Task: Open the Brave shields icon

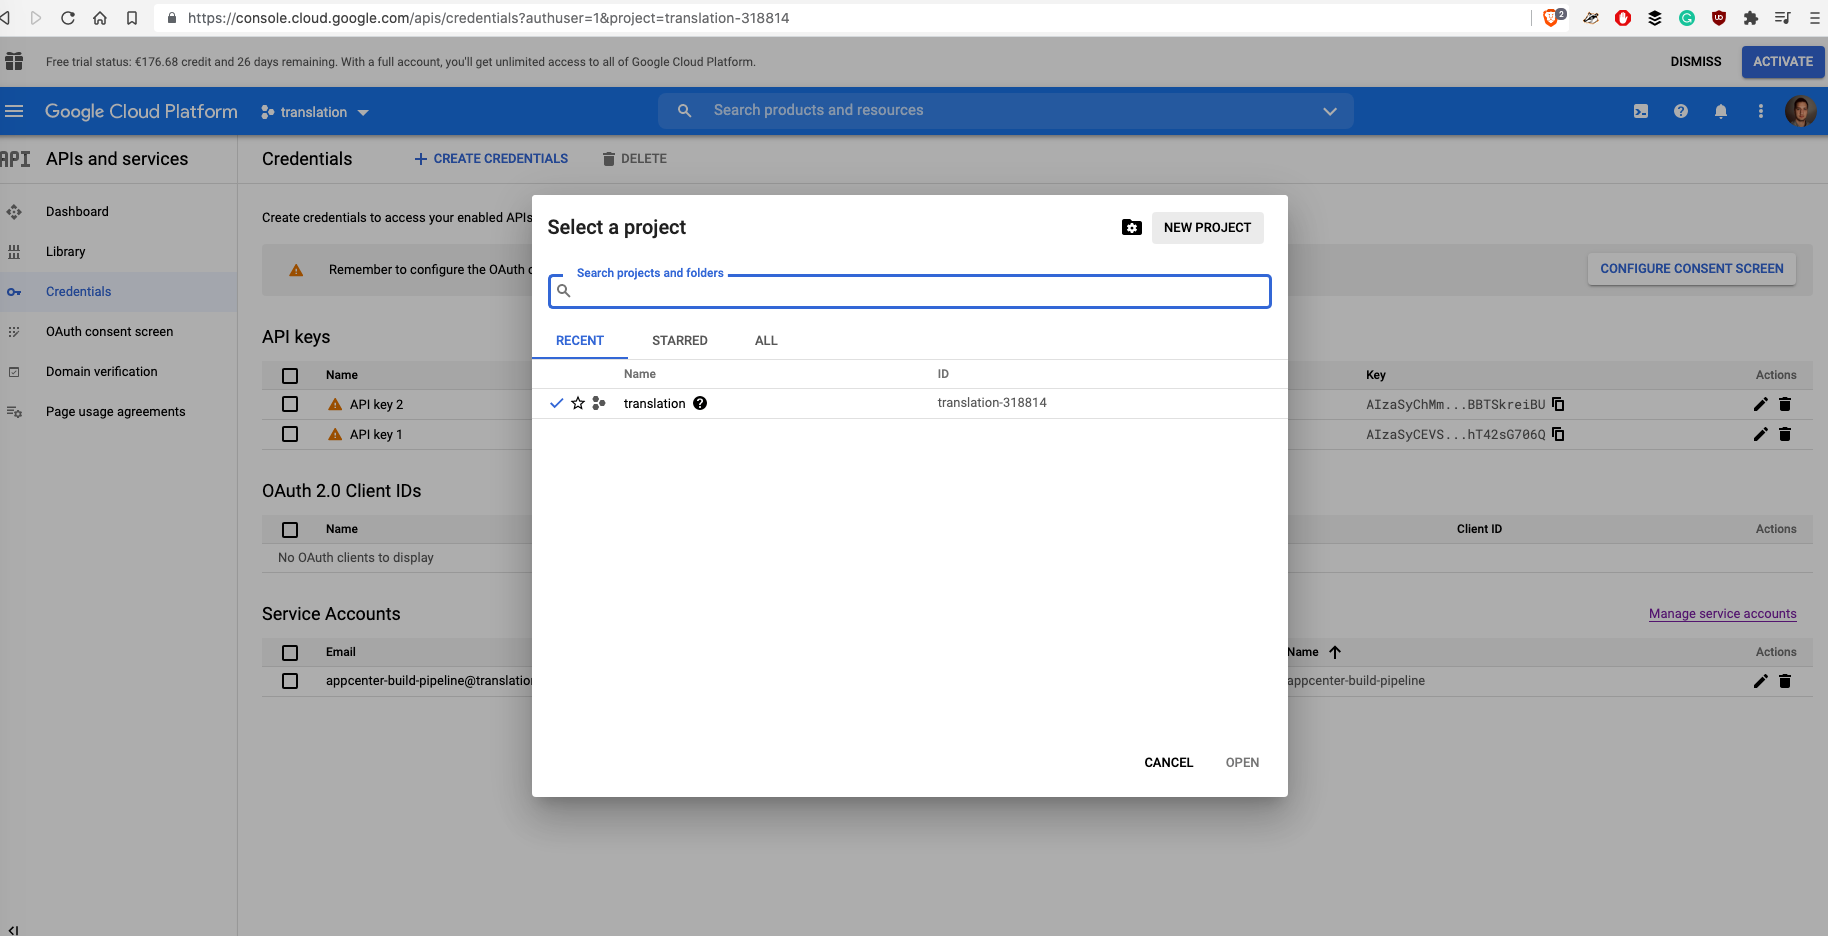Action: click(x=1553, y=17)
